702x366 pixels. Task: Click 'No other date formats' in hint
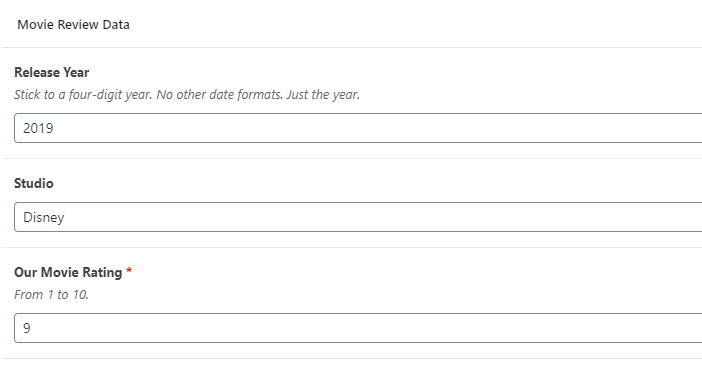[219, 95]
